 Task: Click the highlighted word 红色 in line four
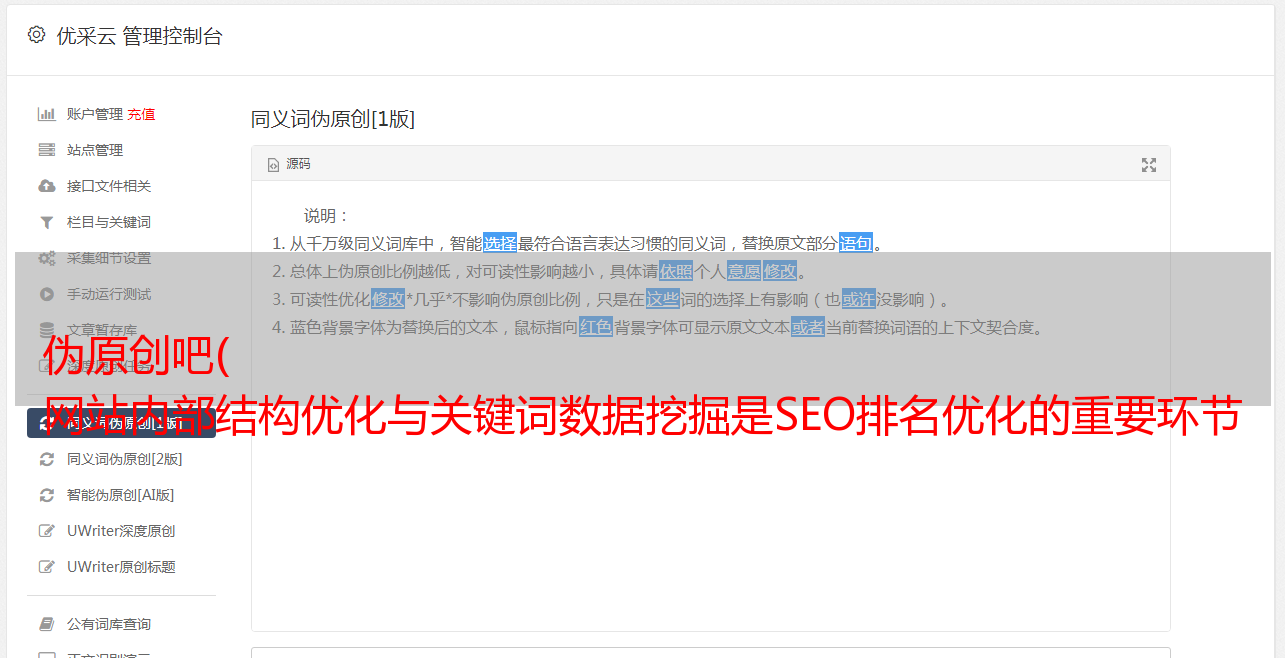[x=596, y=327]
